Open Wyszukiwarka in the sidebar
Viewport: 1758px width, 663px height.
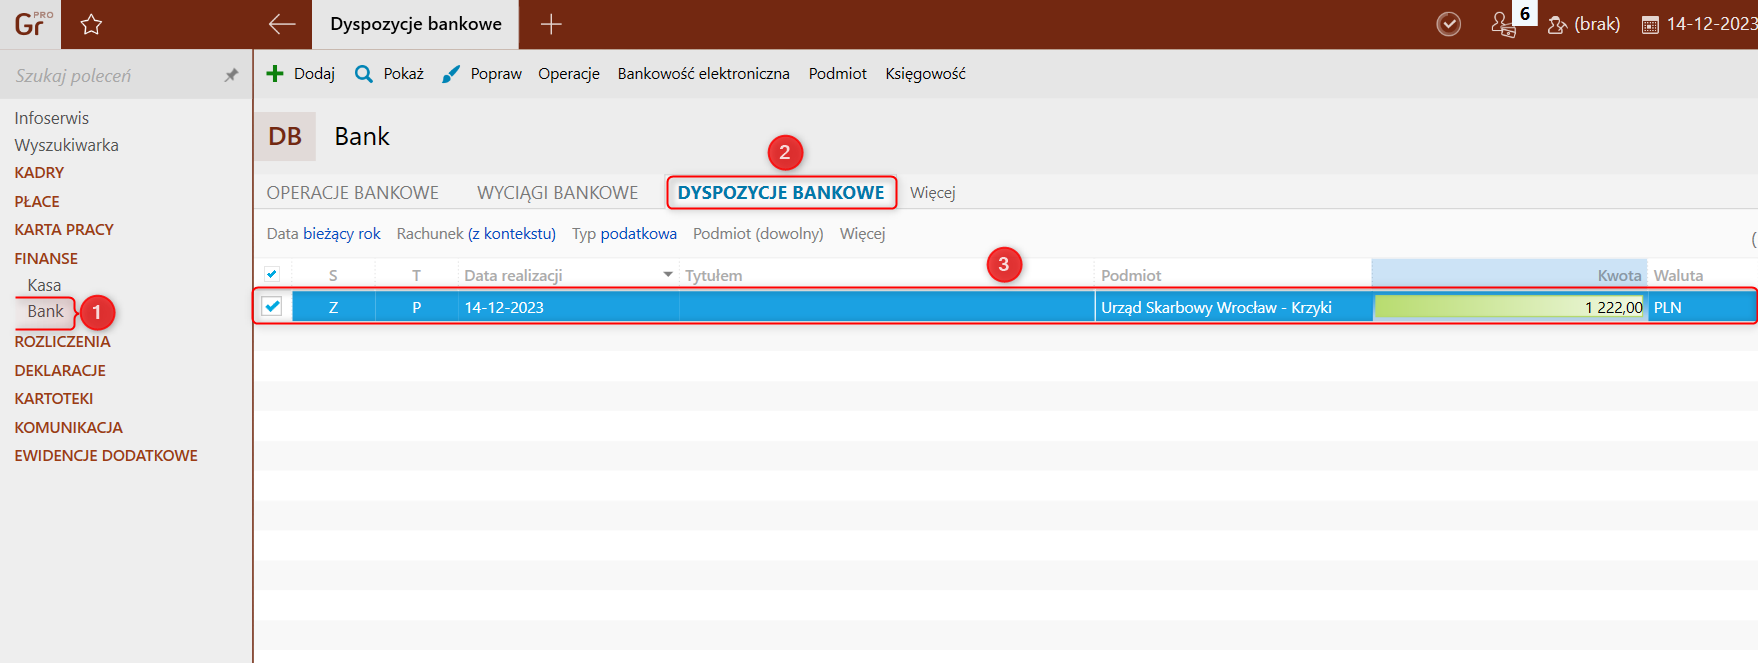[x=66, y=145]
